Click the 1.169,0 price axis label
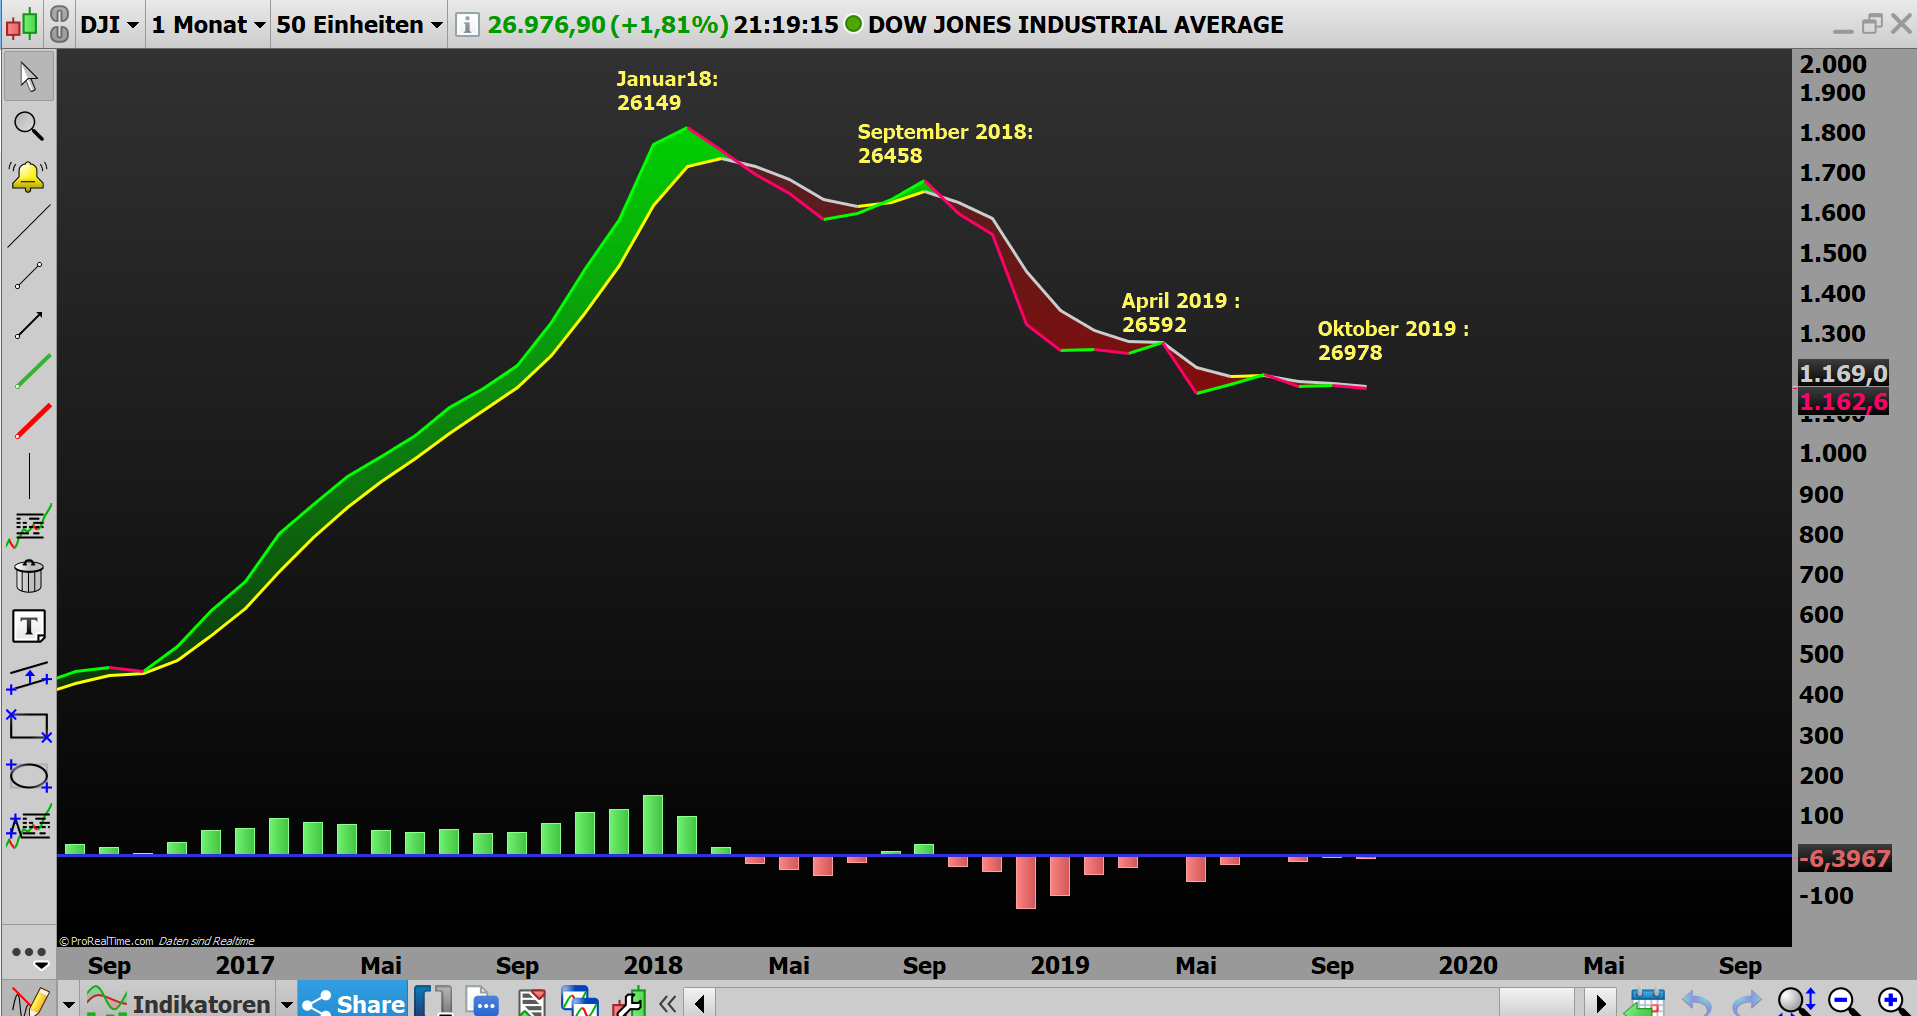This screenshot has height=1016, width=1917. pyautogui.click(x=1843, y=373)
